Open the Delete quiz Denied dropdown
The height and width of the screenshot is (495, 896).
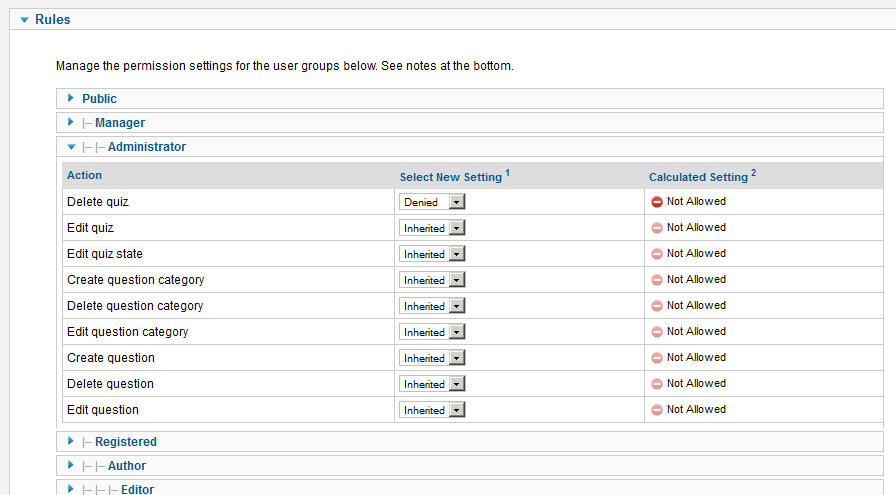tap(432, 202)
